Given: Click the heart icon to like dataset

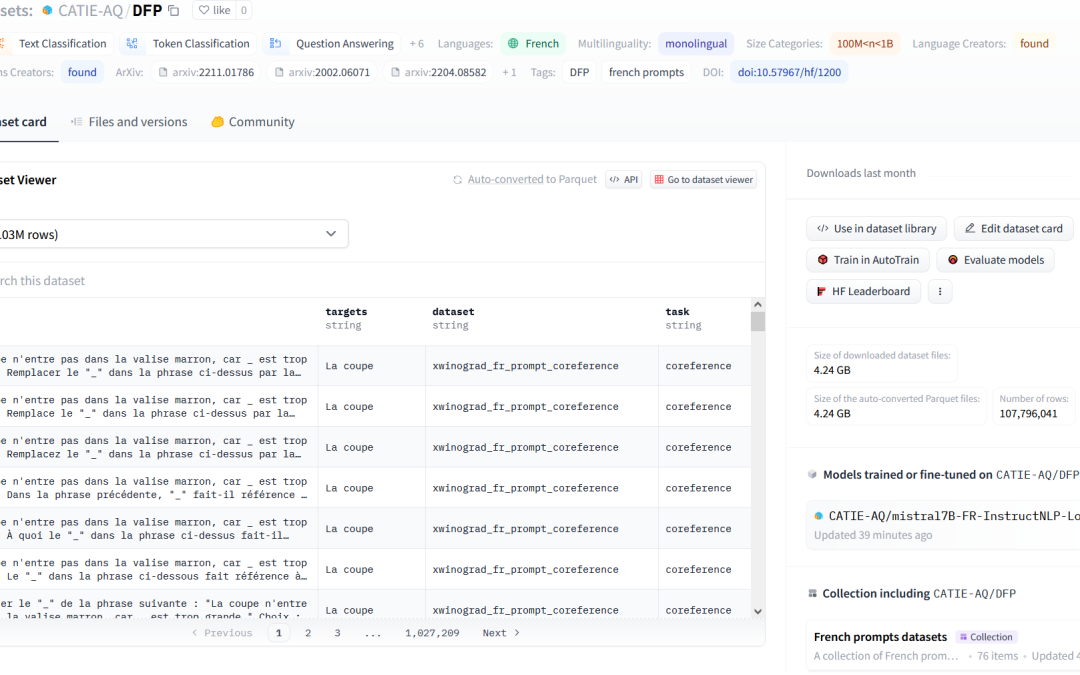Looking at the screenshot, I should [x=204, y=10].
